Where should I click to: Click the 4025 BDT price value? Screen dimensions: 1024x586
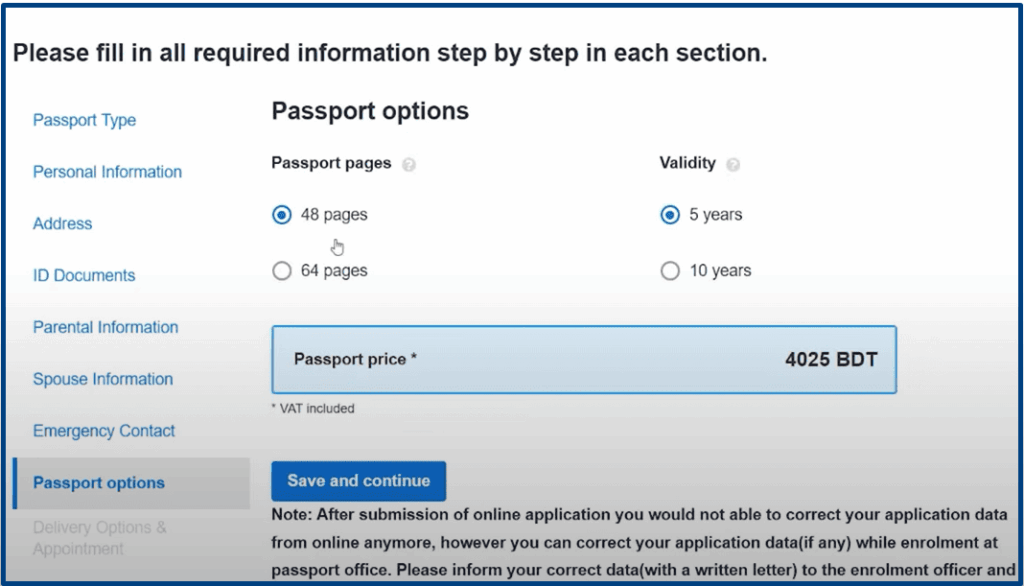coord(830,359)
